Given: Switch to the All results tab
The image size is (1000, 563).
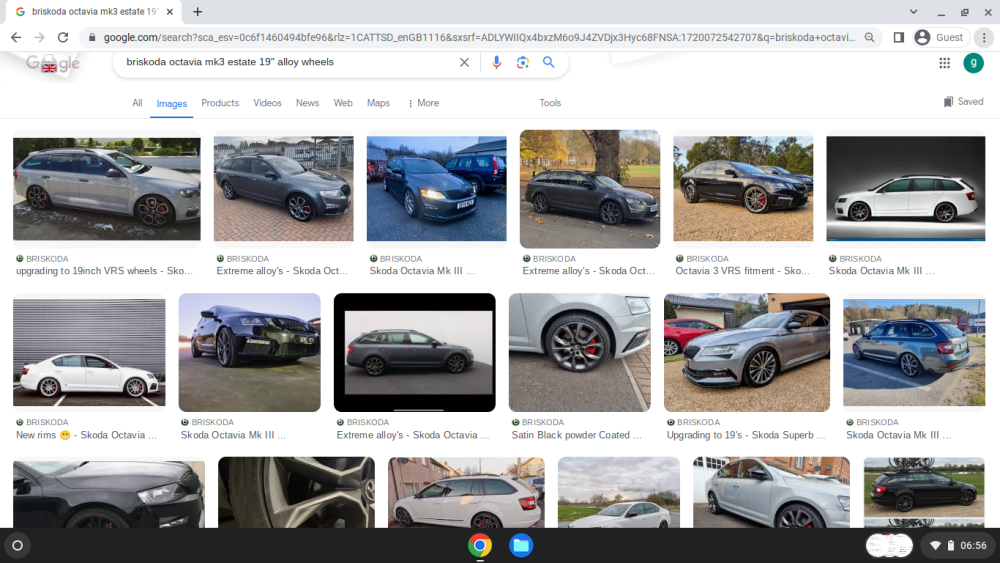Looking at the screenshot, I should pos(137,103).
